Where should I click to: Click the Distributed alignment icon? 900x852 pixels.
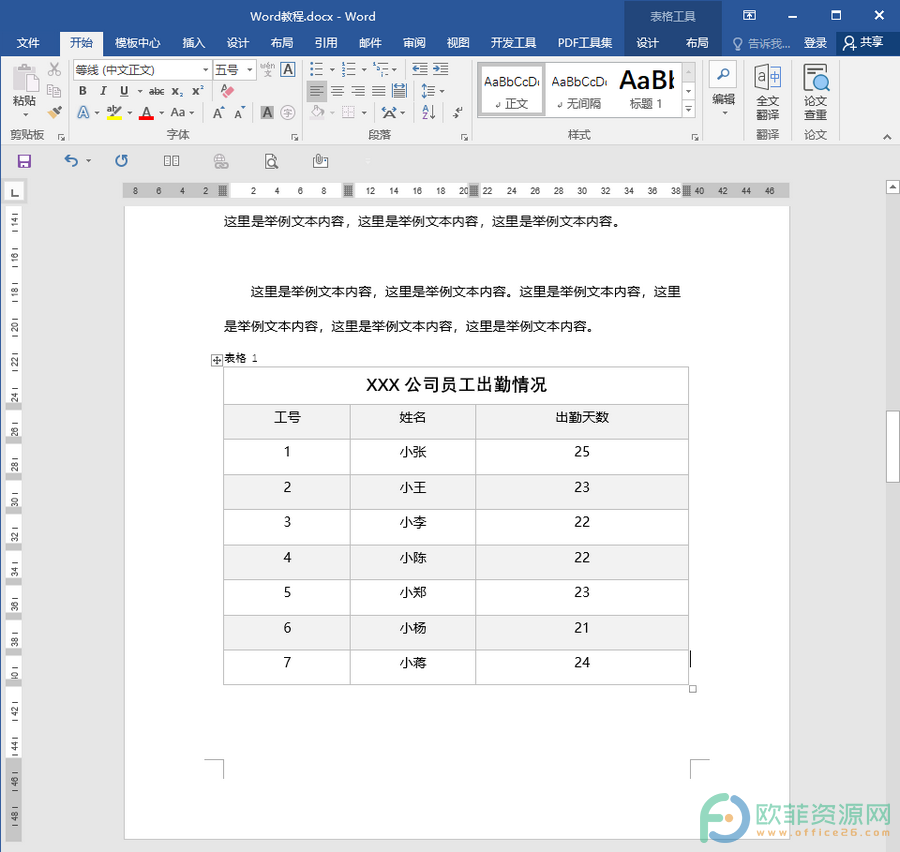[x=399, y=91]
